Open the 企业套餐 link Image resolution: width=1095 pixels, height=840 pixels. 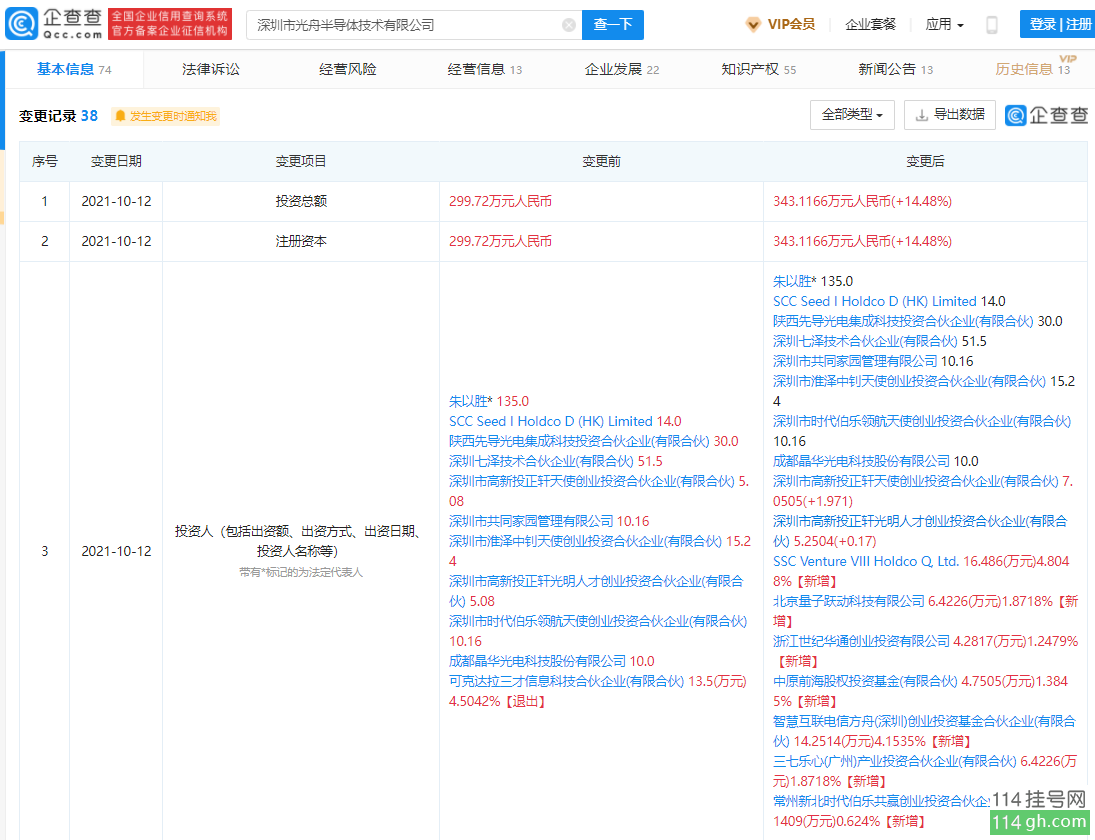pos(870,24)
